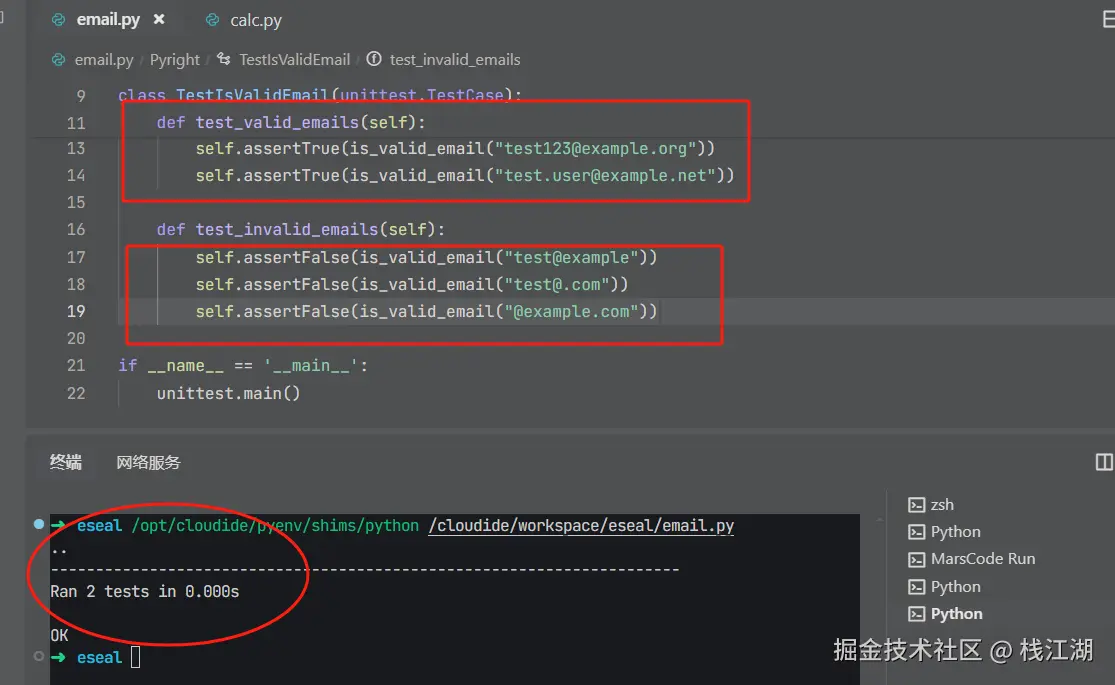Click email.py in the breadcrumb path
This screenshot has height=685, width=1115.
click(104, 60)
